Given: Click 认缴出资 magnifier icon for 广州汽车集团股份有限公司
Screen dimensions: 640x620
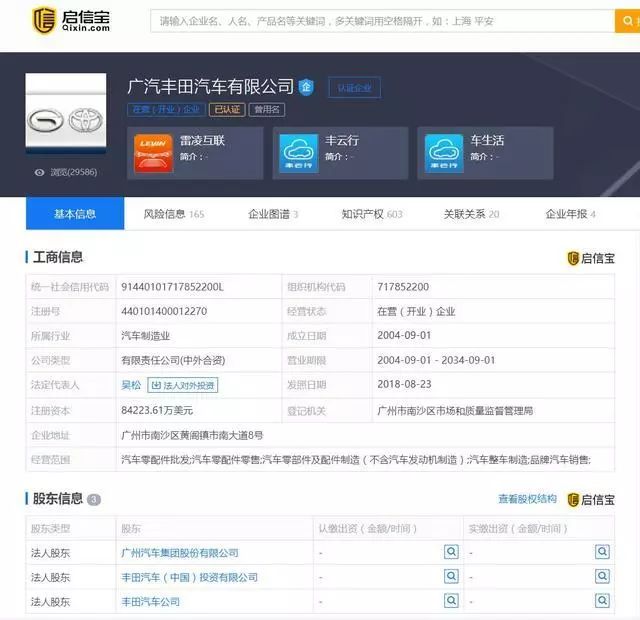Looking at the screenshot, I should (x=451, y=552).
